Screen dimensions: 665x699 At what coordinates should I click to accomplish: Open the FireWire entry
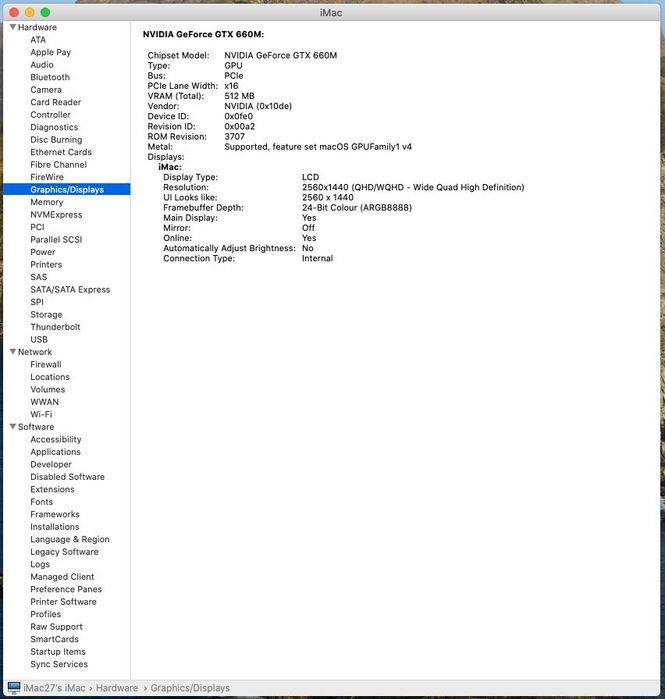coord(47,177)
